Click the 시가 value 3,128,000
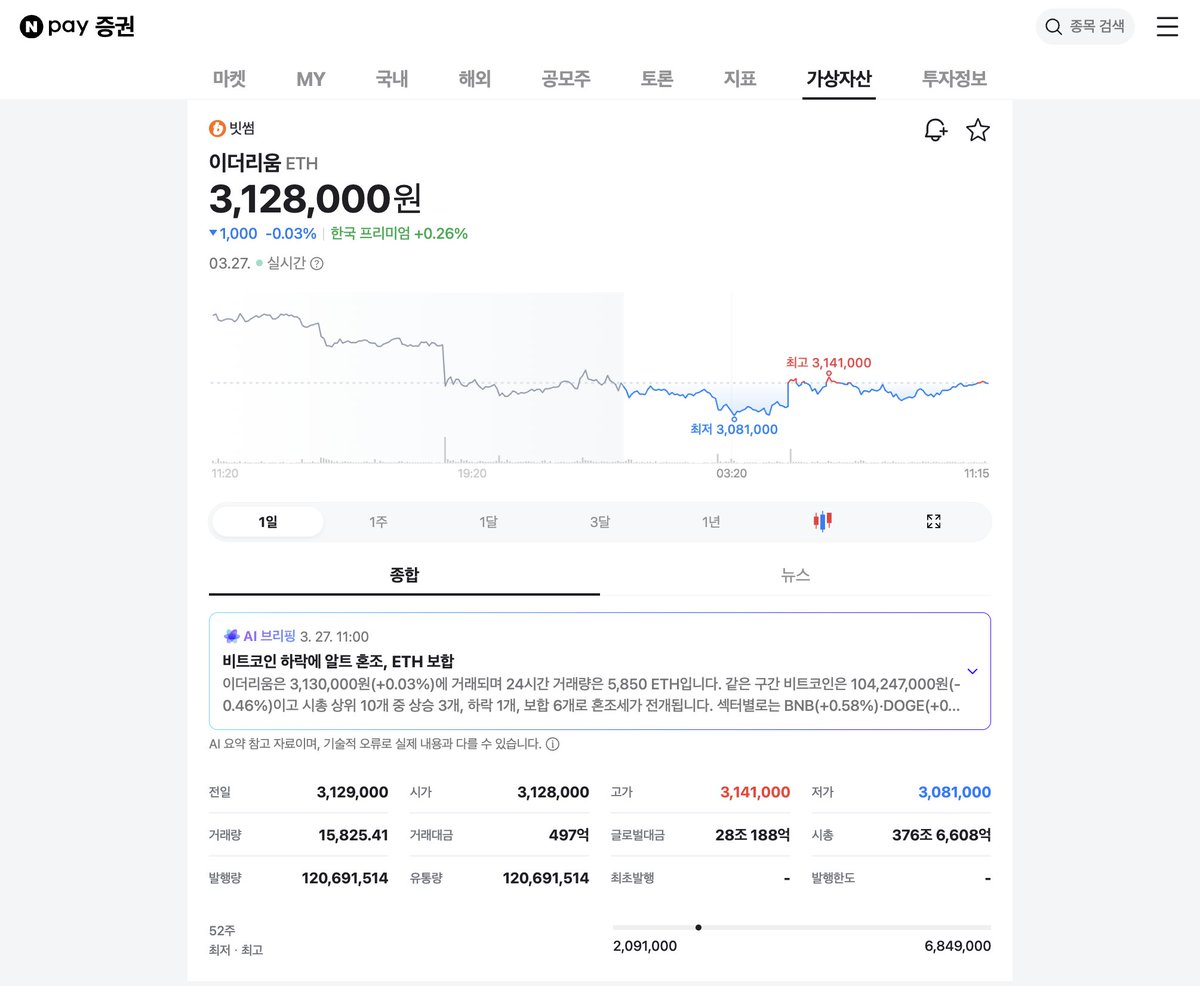This screenshot has width=1200, height=986. [x=553, y=792]
